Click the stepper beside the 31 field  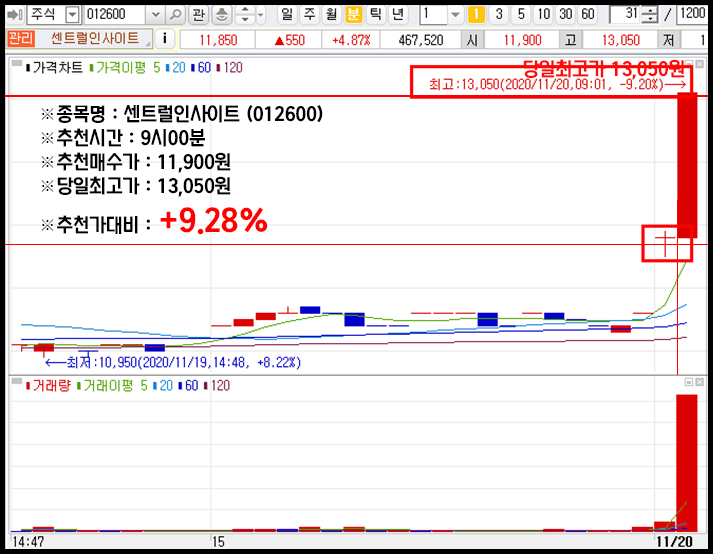(649, 15)
